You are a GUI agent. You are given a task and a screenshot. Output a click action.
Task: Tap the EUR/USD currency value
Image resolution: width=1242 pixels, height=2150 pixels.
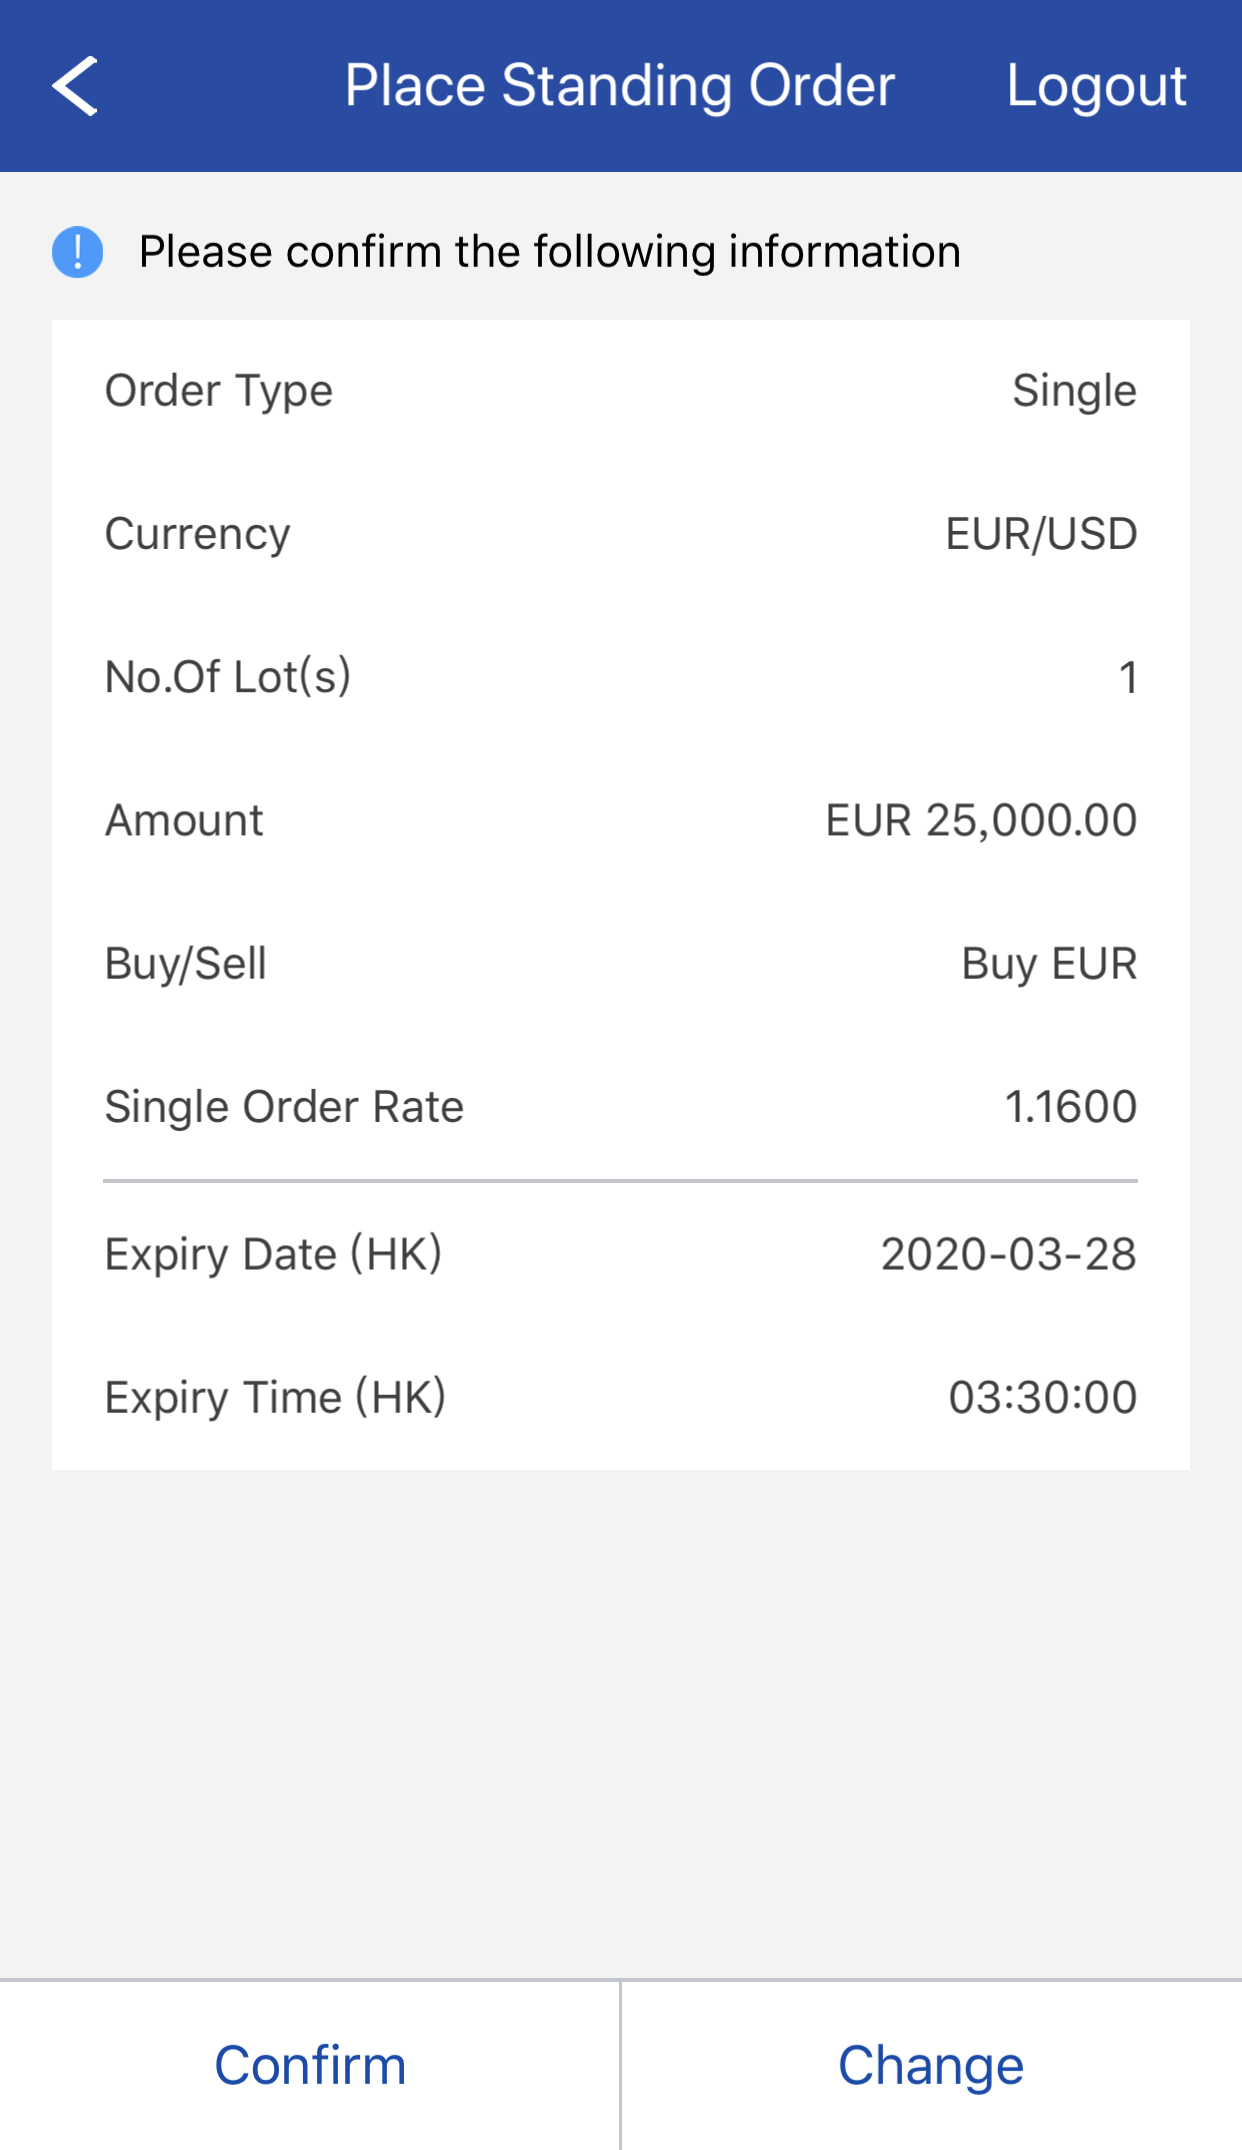(x=1041, y=534)
